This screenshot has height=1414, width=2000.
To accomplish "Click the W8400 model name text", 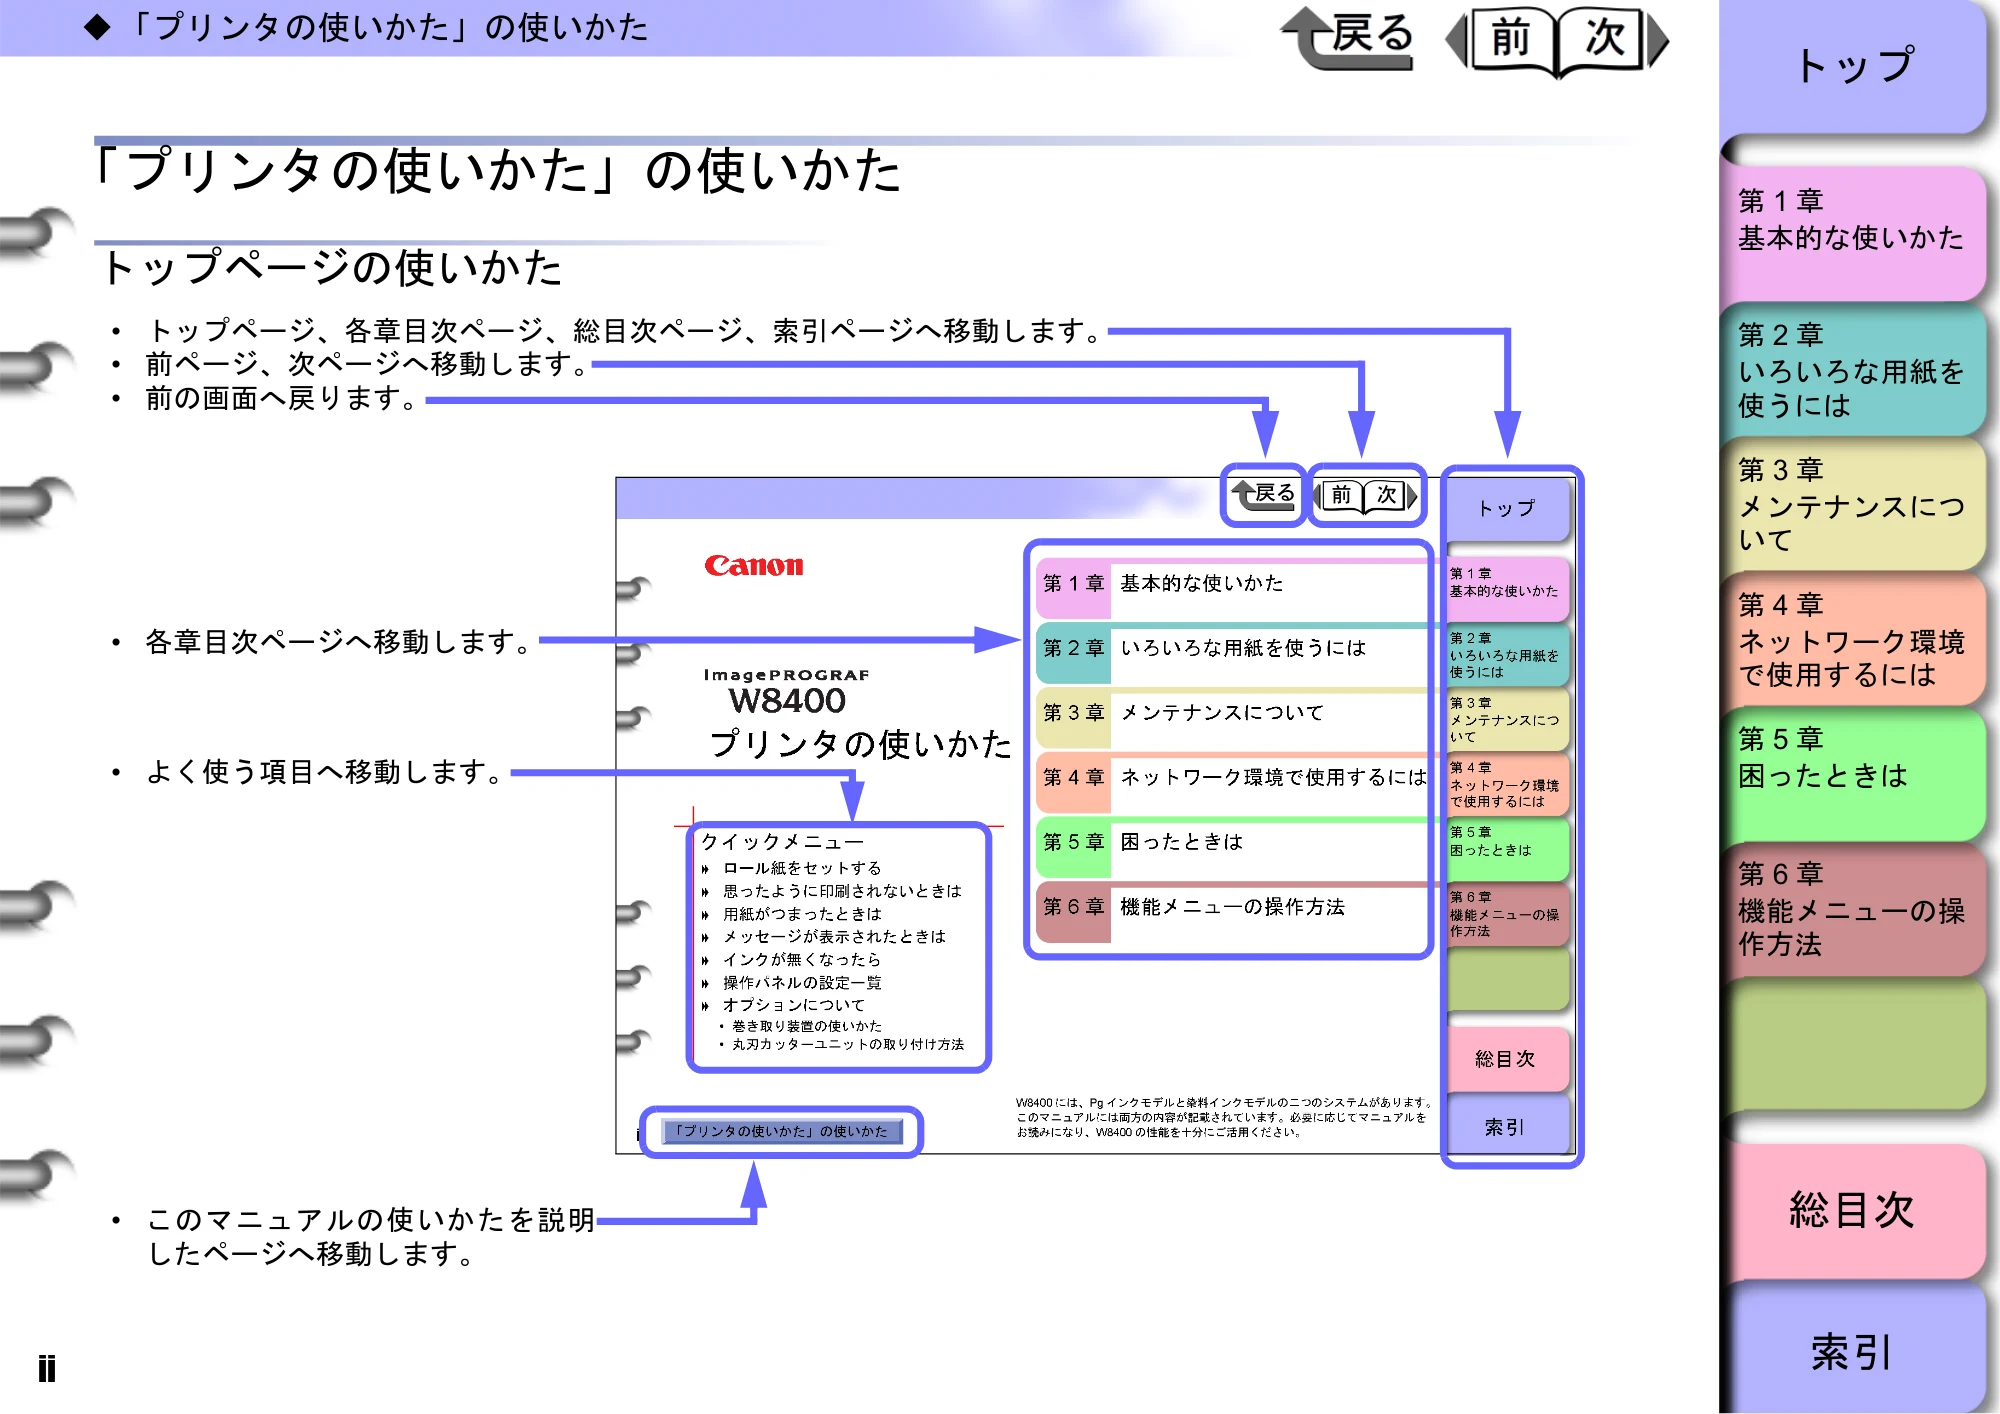I will click(x=787, y=701).
